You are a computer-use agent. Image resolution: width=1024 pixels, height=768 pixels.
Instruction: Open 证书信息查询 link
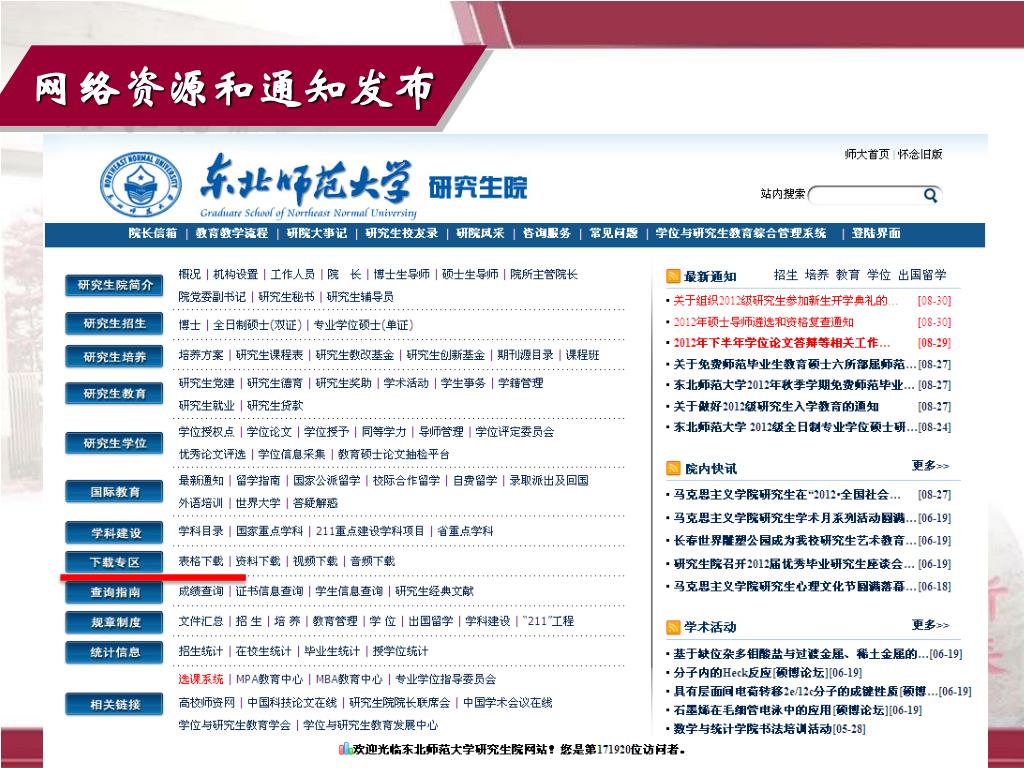[270, 591]
